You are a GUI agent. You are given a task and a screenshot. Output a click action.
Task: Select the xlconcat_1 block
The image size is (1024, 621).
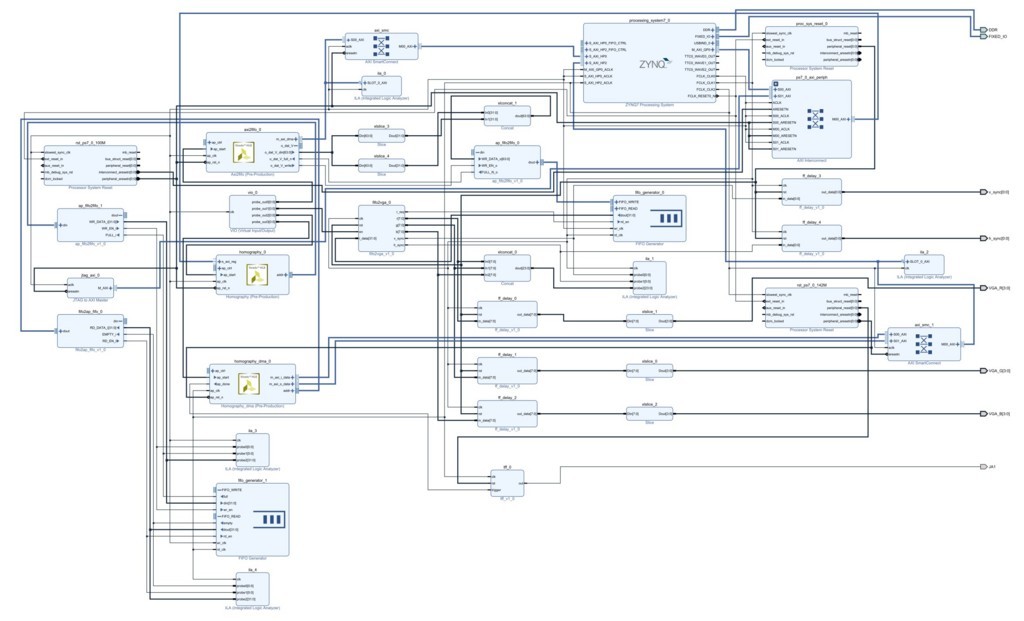pos(507,116)
